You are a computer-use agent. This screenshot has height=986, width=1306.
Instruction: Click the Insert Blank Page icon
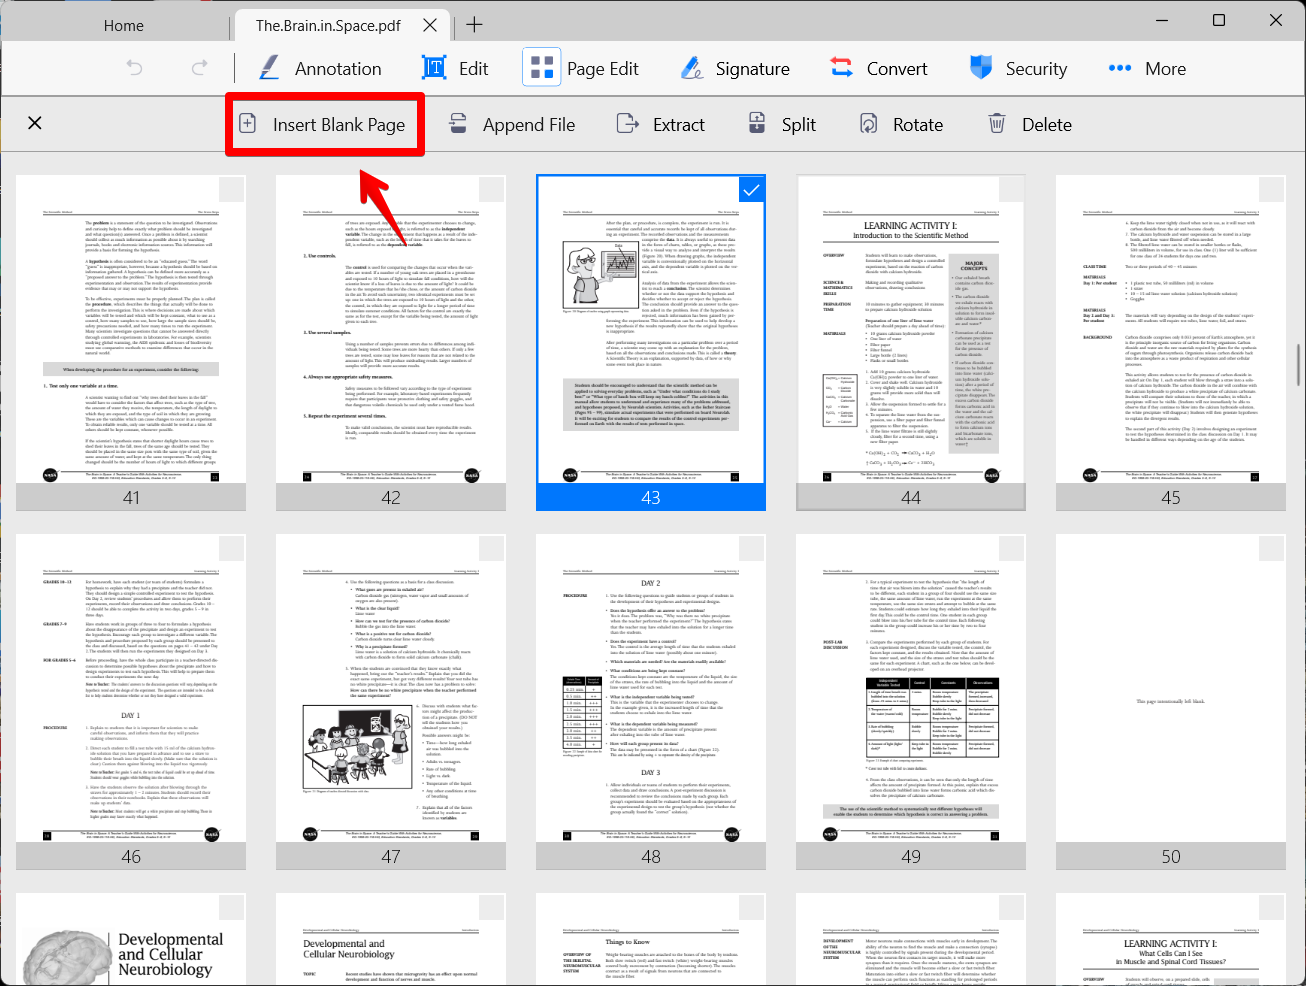[248, 124]
